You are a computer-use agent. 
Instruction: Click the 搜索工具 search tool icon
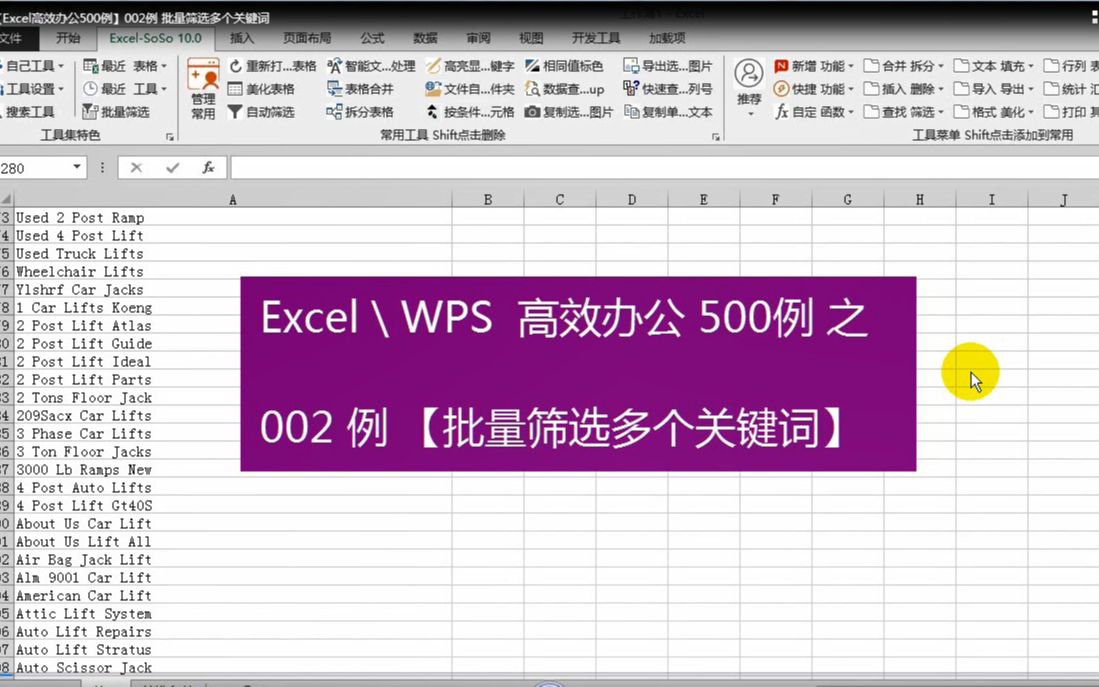pos(28,110)
